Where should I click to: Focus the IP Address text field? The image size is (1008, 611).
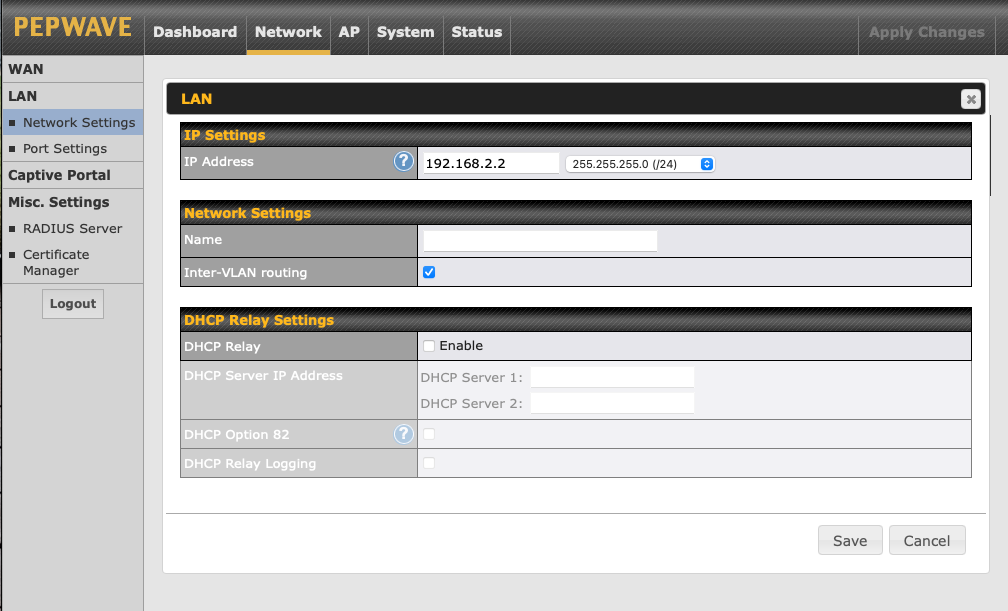(x=490, y=164)
